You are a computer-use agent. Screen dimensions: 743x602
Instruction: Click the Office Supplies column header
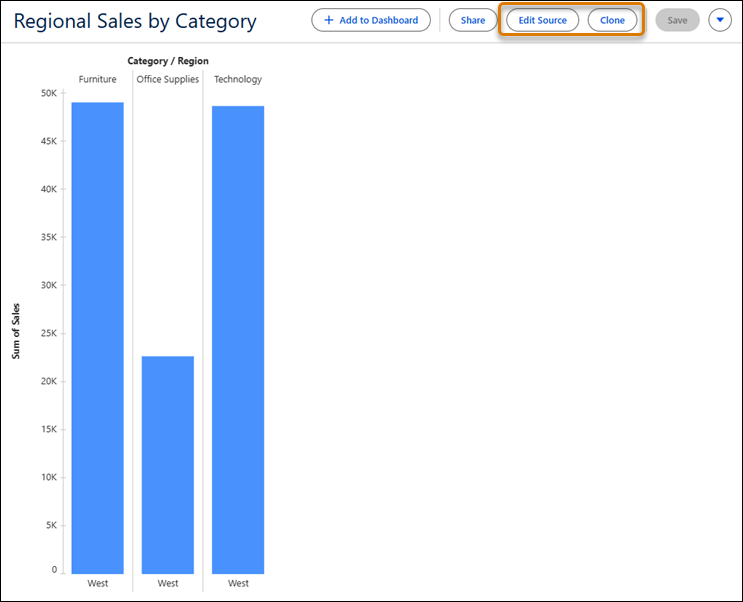click(x=168, y=79)
